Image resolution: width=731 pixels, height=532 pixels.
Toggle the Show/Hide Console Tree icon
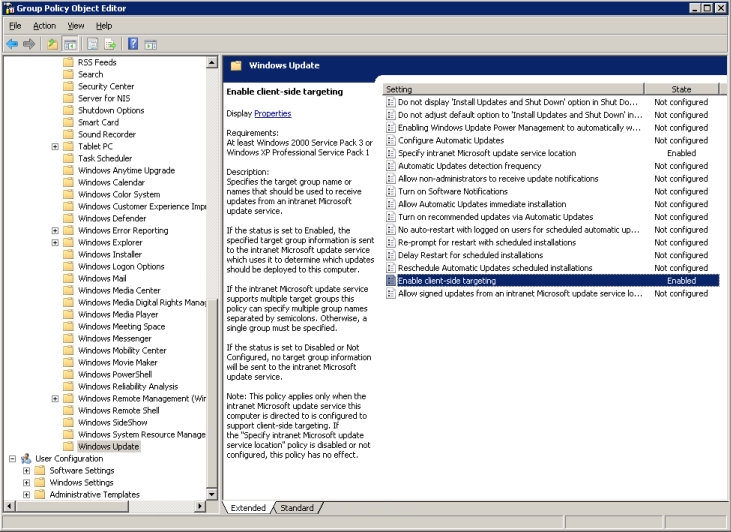(x=71, y=44)
